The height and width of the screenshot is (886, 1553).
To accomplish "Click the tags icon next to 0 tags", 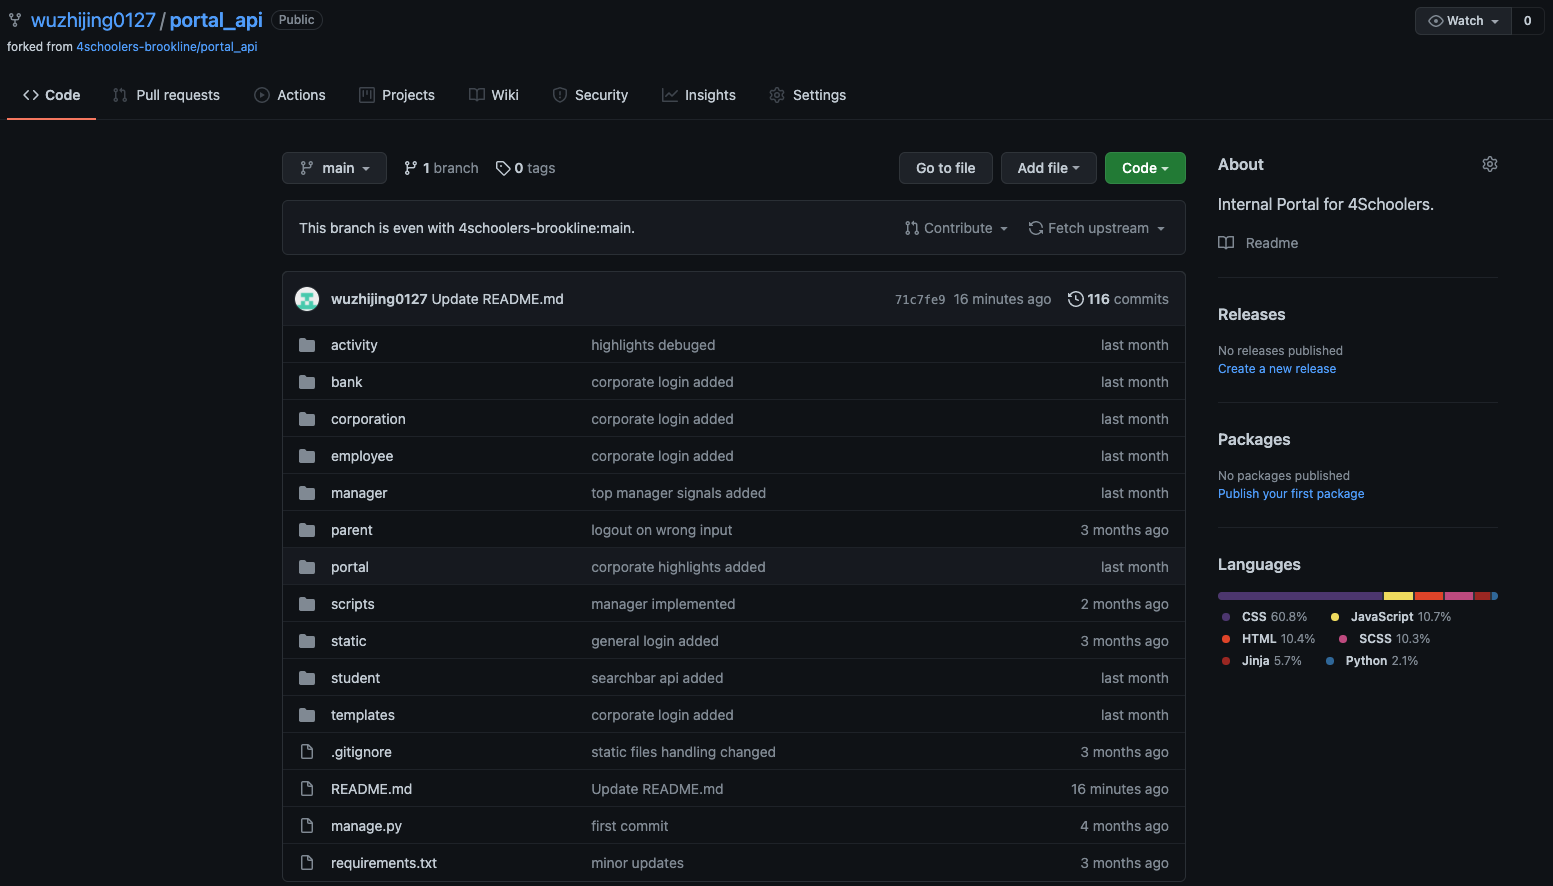I will click(x=503, y=168).
